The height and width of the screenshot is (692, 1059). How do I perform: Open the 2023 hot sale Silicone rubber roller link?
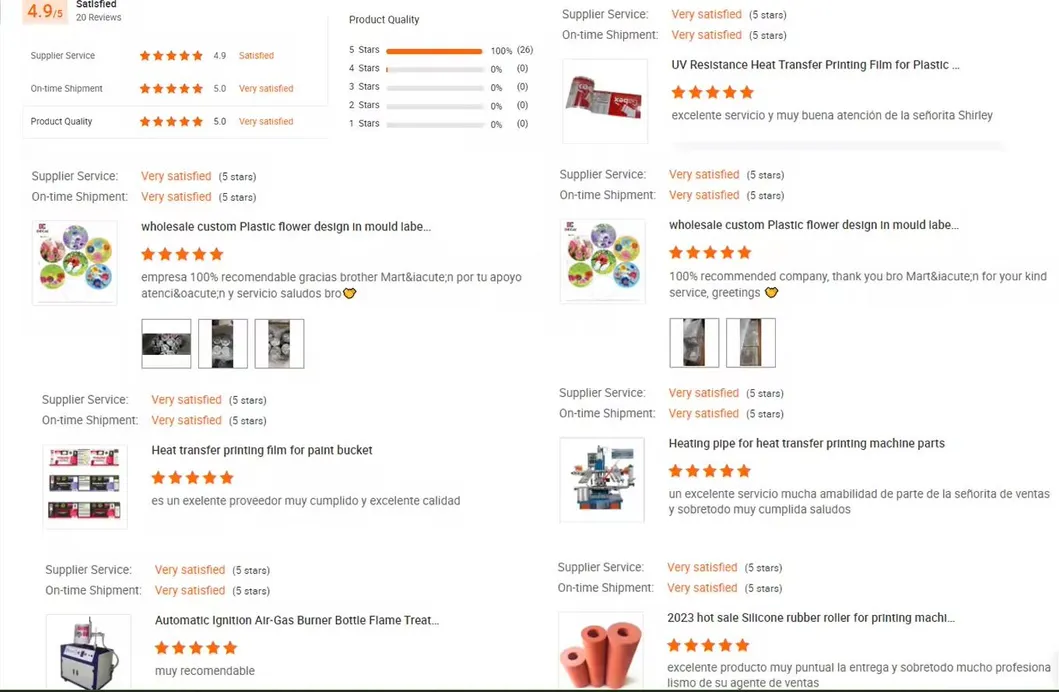[x=810, y=618]
